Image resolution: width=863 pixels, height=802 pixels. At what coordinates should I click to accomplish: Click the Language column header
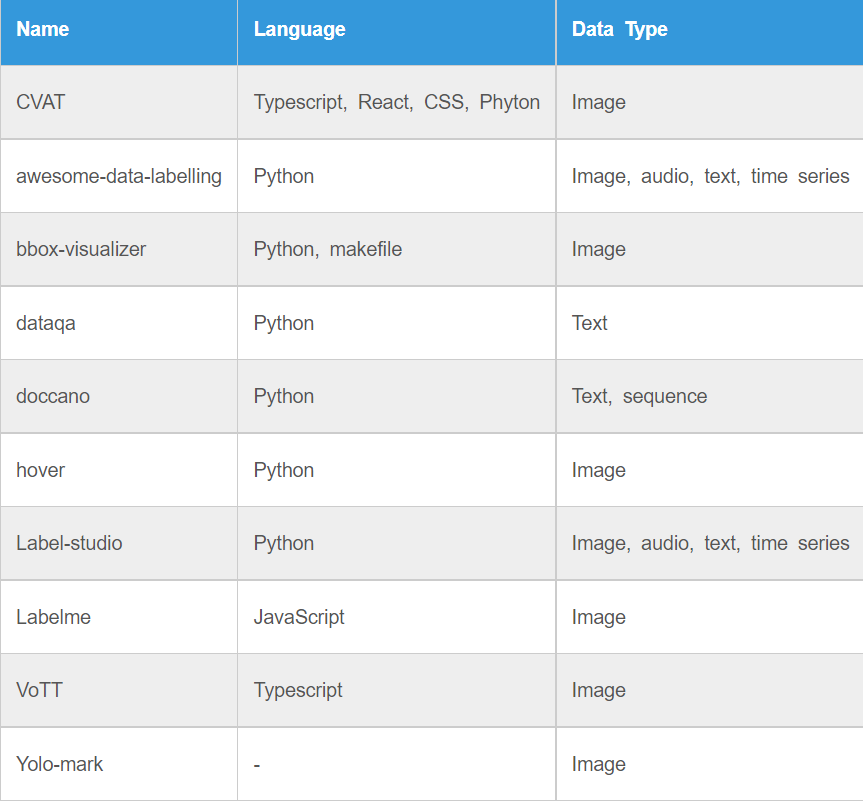[299, 29]
